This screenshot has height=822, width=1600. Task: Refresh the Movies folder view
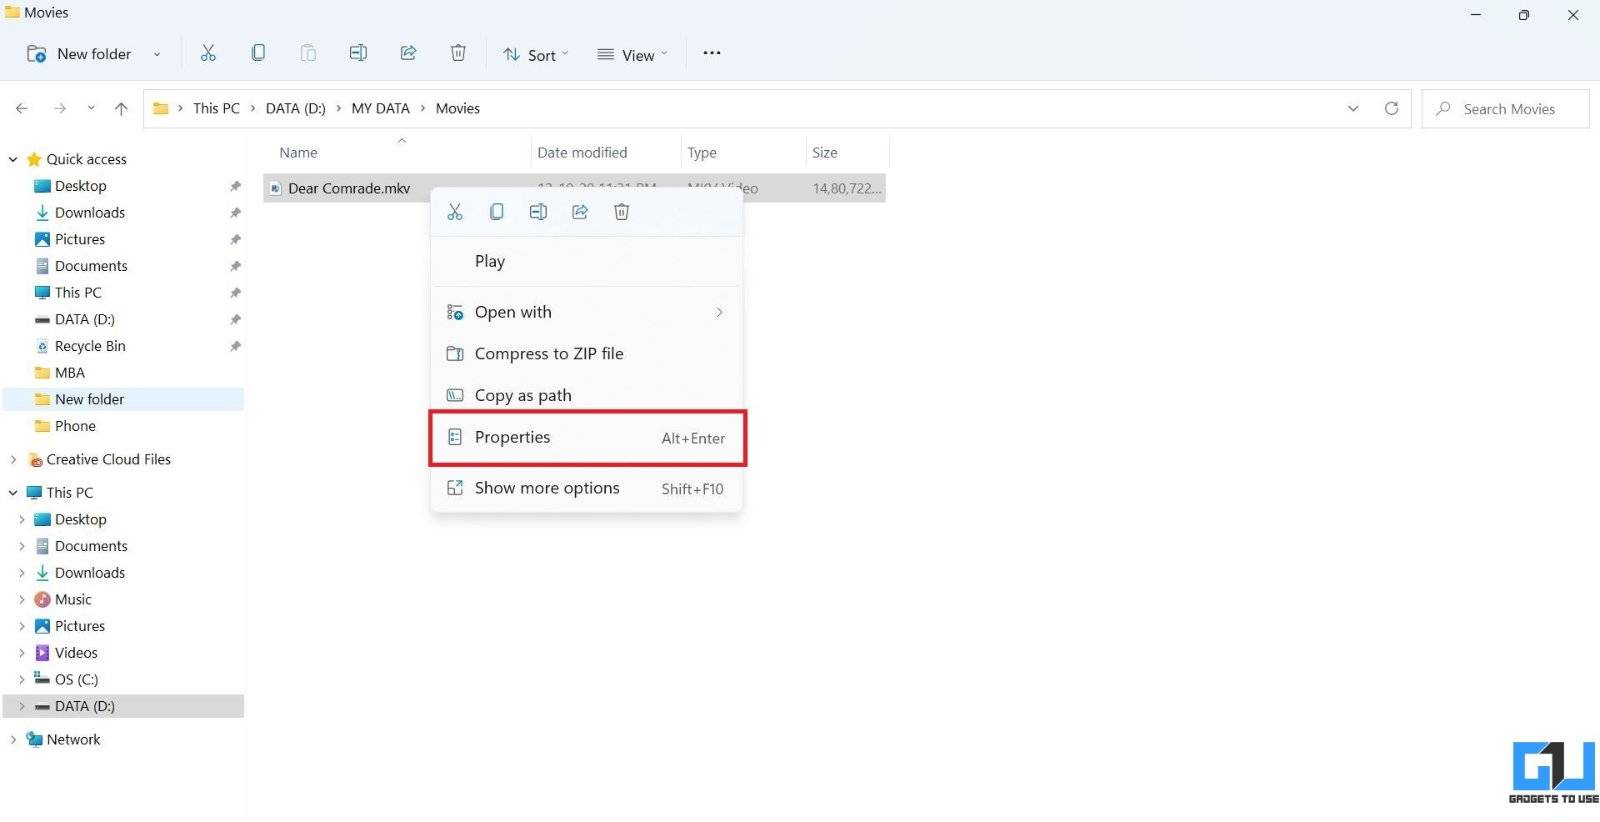pos(1391,108)
